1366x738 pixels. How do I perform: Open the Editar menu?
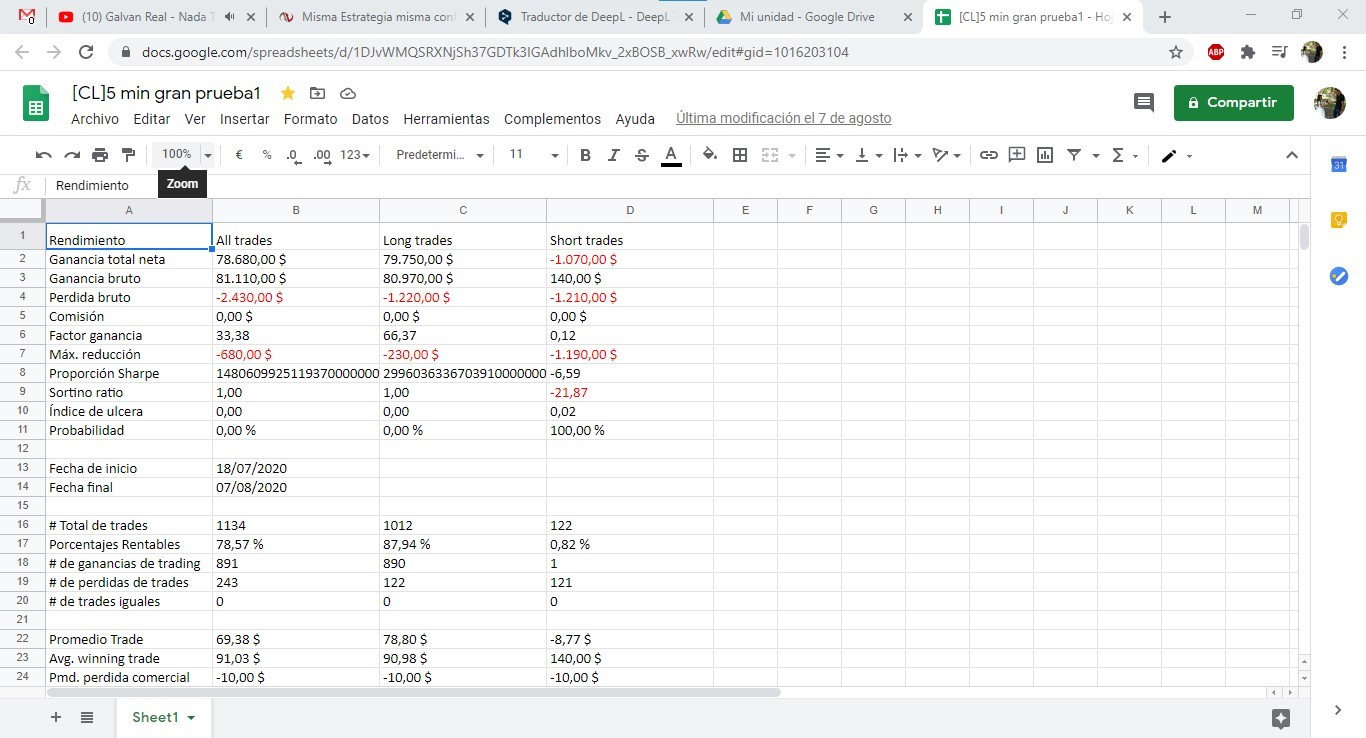152,119
